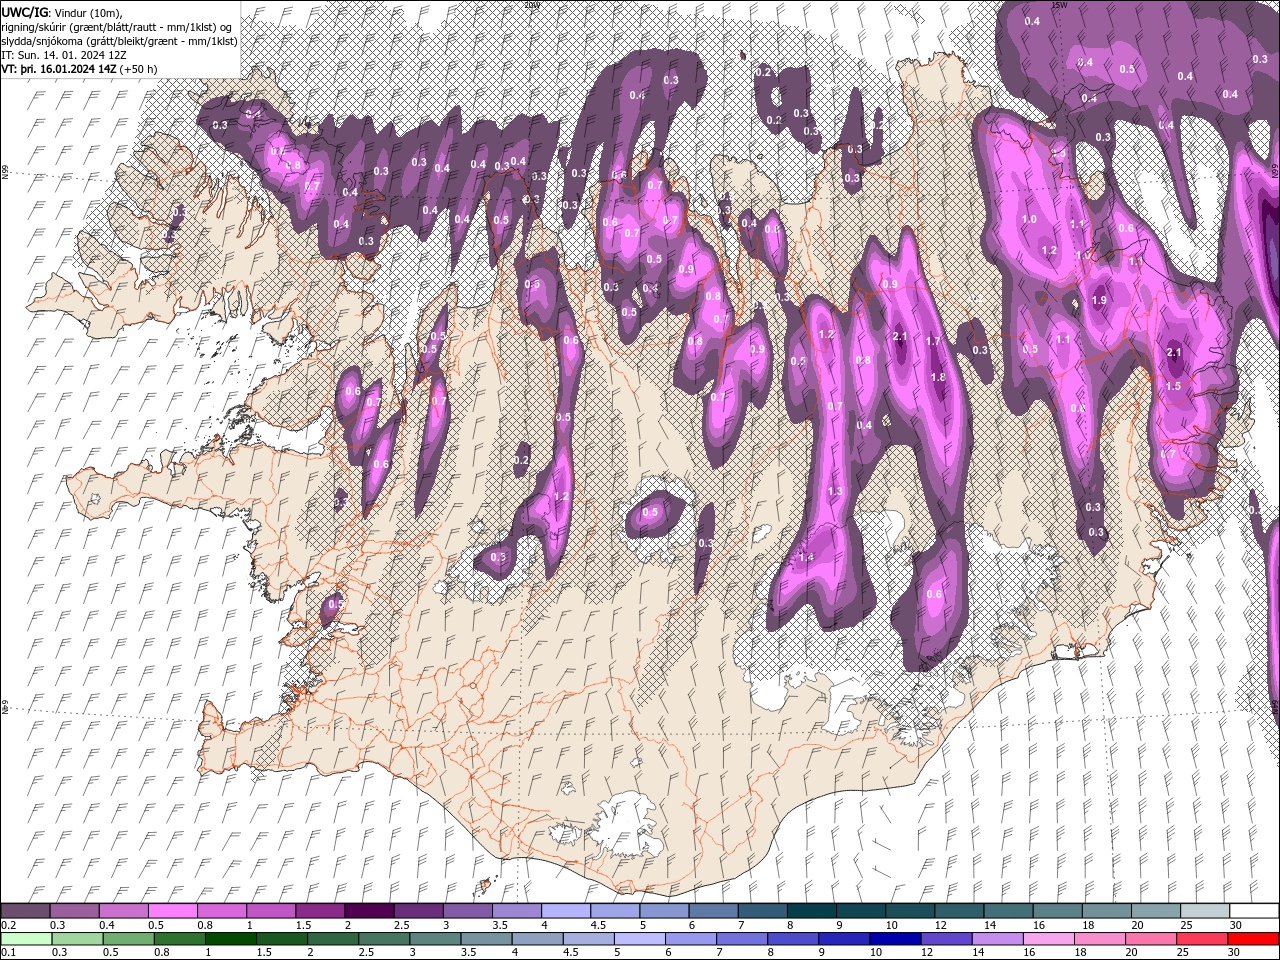Viewport: 1280px width, 960px height.
Task: Click the '3.5' label in the top legend row
Action: pos(500,925)
